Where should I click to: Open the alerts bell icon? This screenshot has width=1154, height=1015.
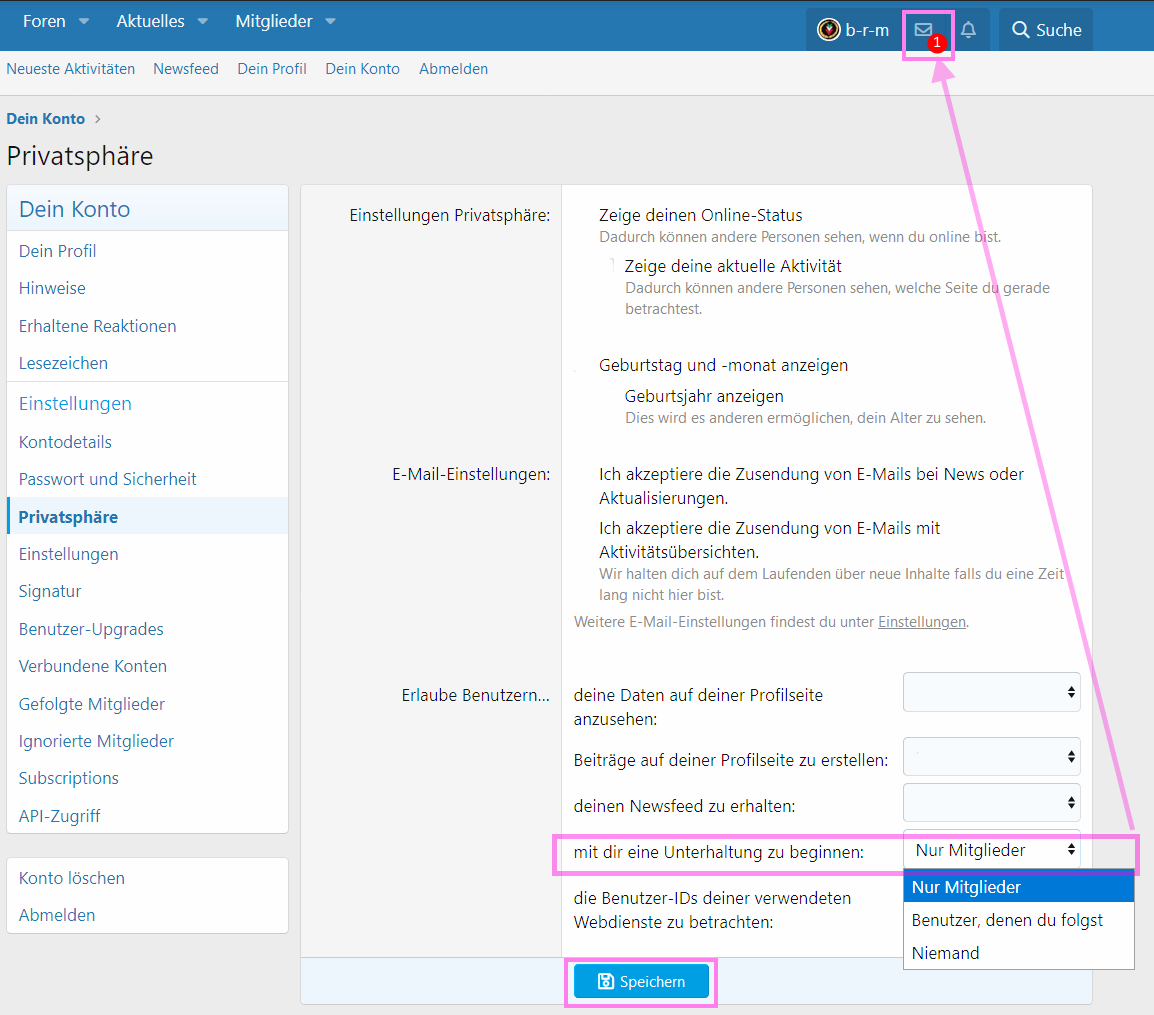[968, 30]
